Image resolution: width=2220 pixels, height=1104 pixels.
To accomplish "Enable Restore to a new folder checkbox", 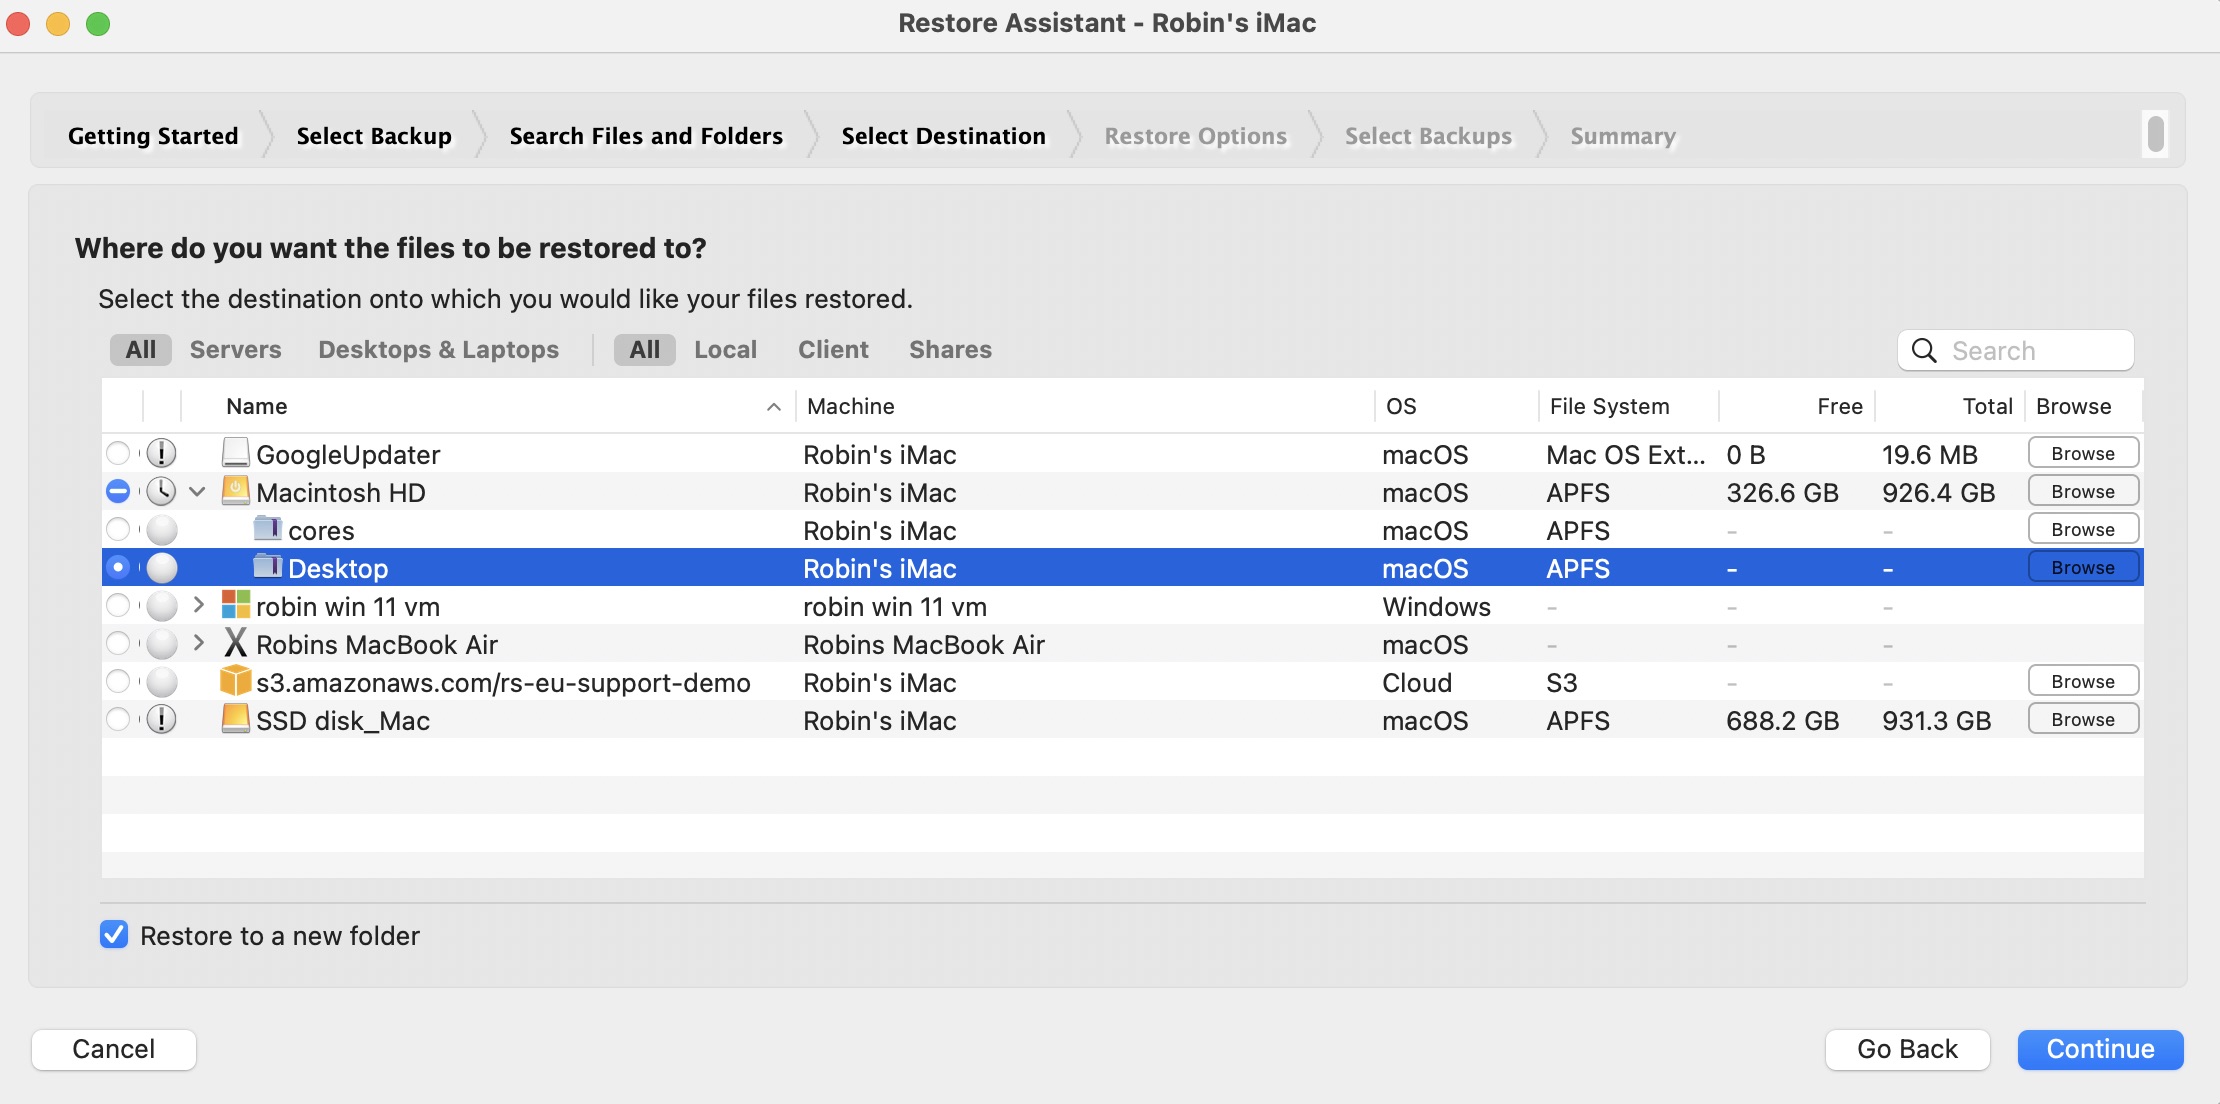I will [x=112, y=934].
